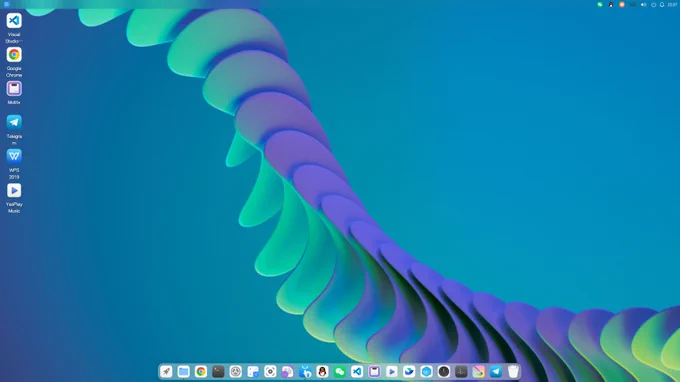The height and width of the screenshot is (382, 680).
Task: Open the system monitor icon in dock
Action: coord(461,372)
